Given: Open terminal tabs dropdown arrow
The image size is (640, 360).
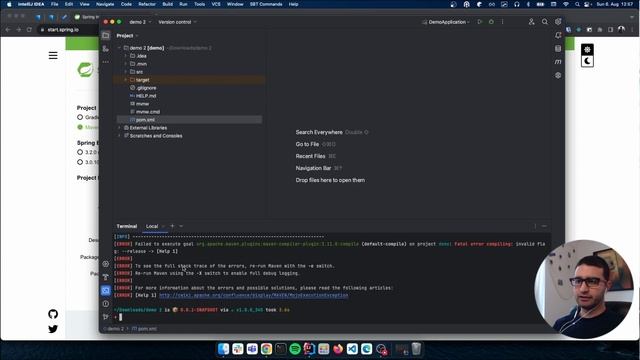Looking at the screenshot, I should tap(181, 226).
